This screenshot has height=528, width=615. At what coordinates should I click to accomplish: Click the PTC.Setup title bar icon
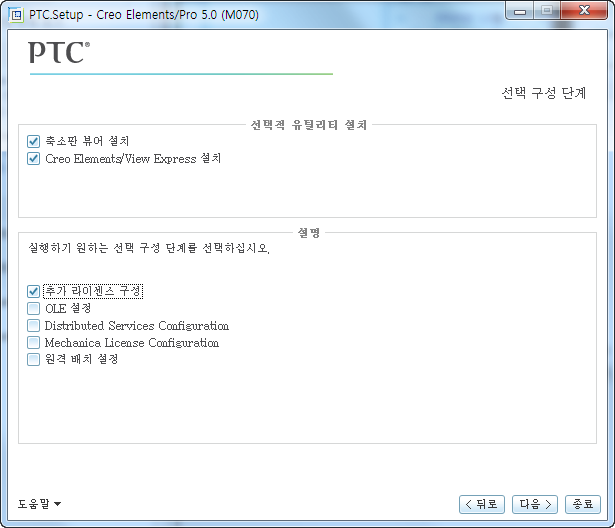pos(16,15)
